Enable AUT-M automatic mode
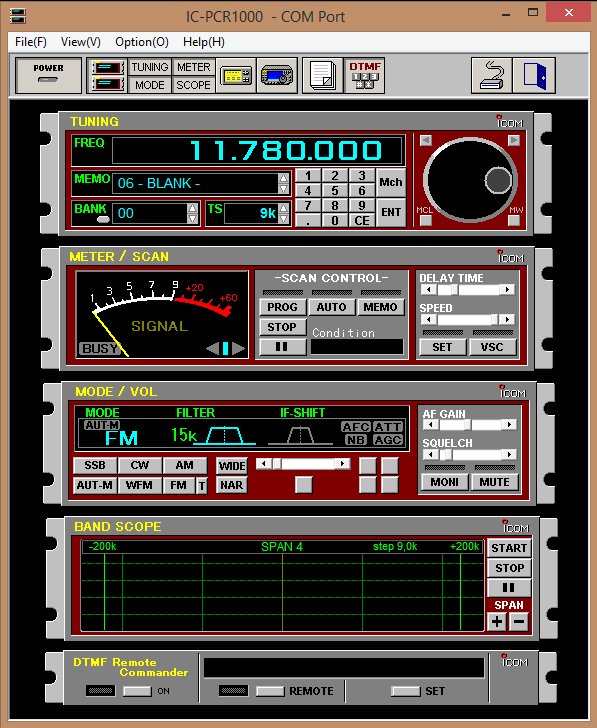 [x=95, y=485]
